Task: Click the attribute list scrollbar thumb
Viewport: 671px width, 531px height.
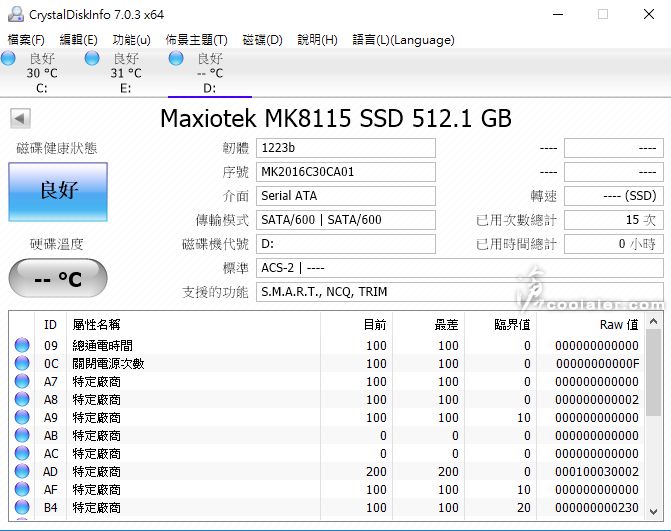Action: [653, 373]
